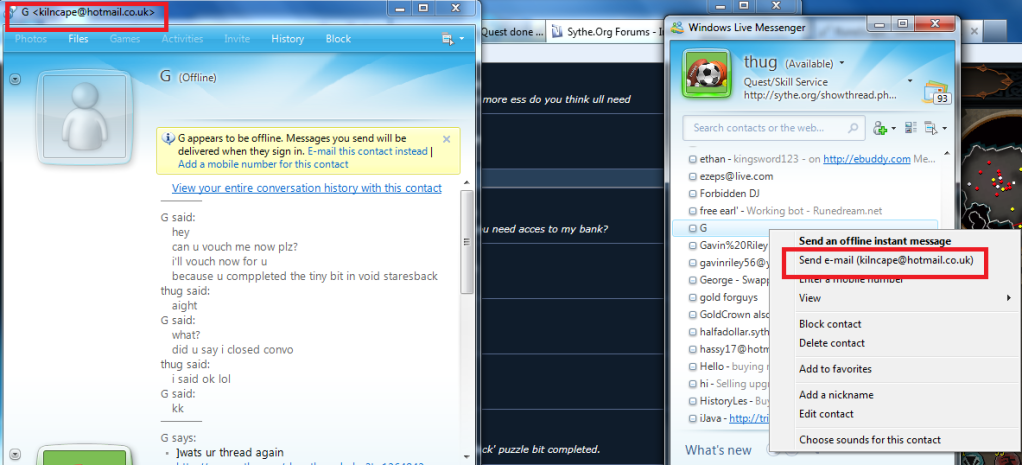Open the personal message dropdown arrow
This screenshot has height=465, width=1022.
click(x=910, y=82)
